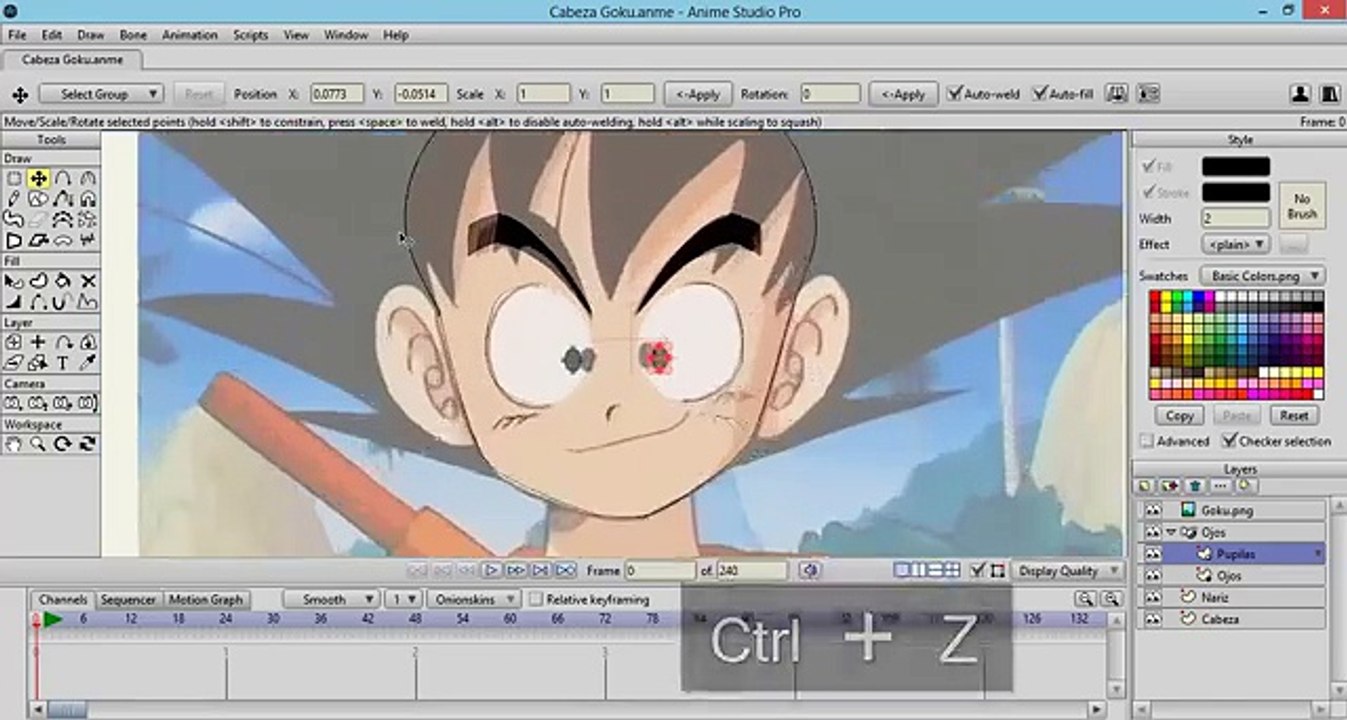Select the Paint Bucket tool
The width and height of the screenshot is (1347, 720).
tap(63, 281)
